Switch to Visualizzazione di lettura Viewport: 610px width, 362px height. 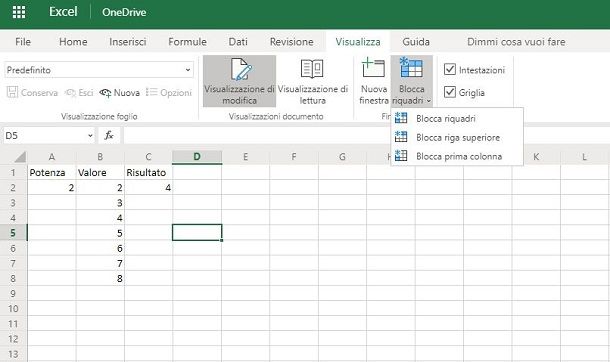[x=312, y=82]
